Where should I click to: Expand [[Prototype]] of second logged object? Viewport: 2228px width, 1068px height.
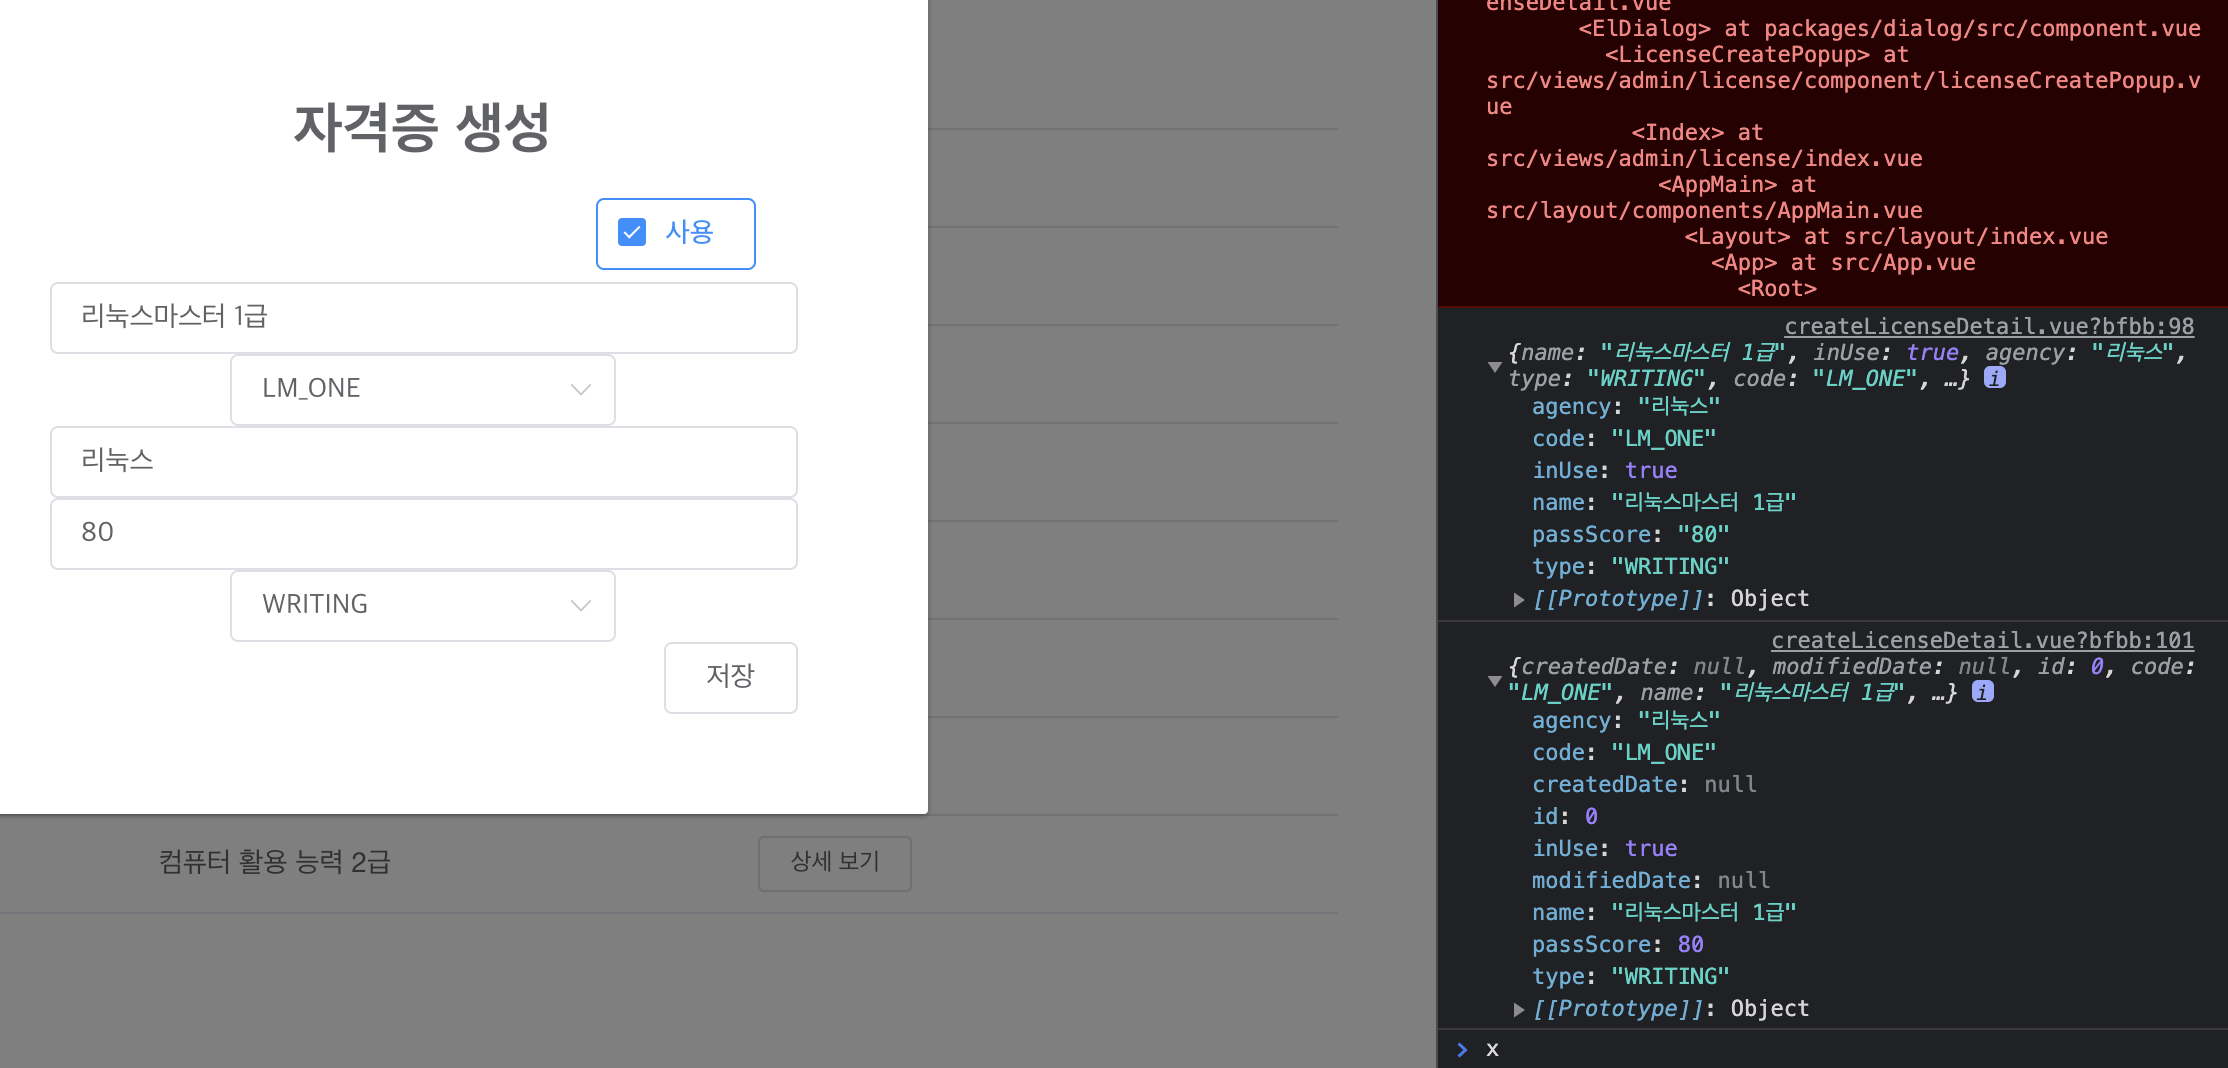click(1519, 1009)
